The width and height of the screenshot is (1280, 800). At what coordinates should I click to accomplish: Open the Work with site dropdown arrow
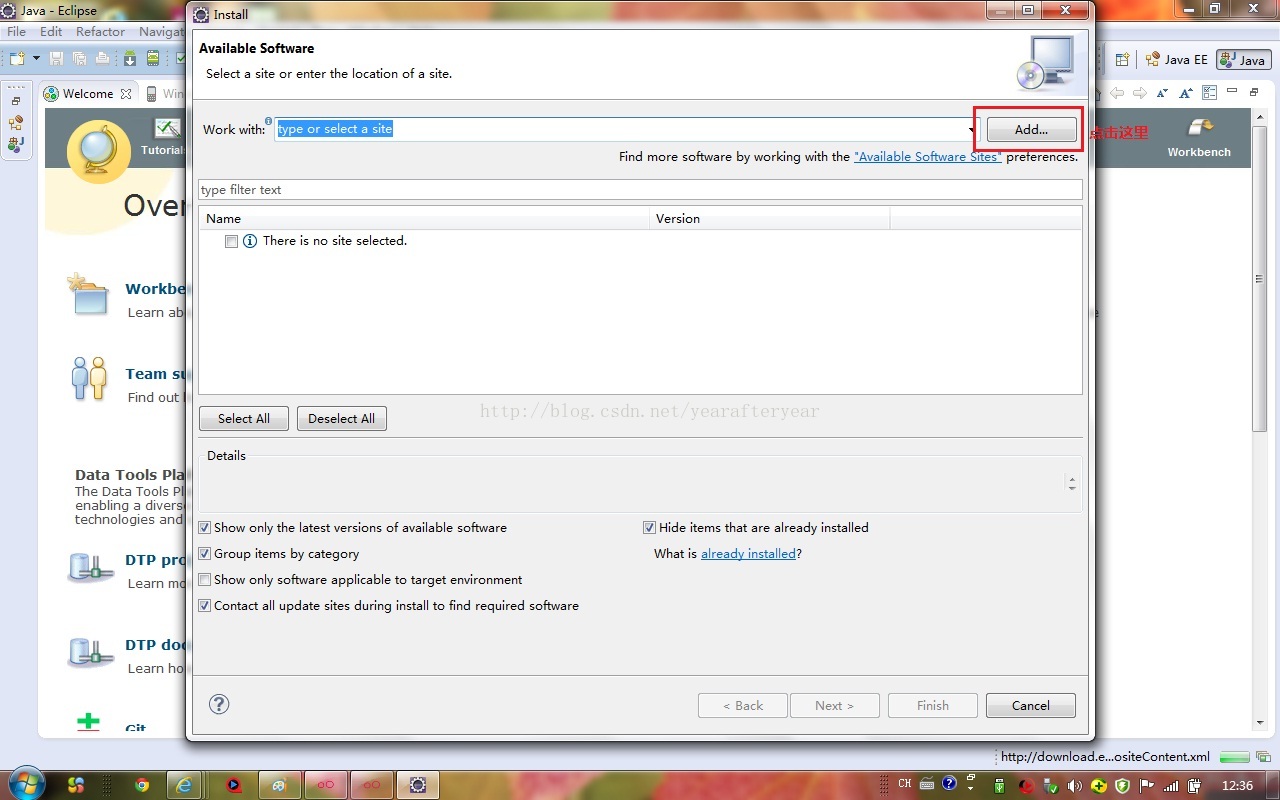[972, 130]
